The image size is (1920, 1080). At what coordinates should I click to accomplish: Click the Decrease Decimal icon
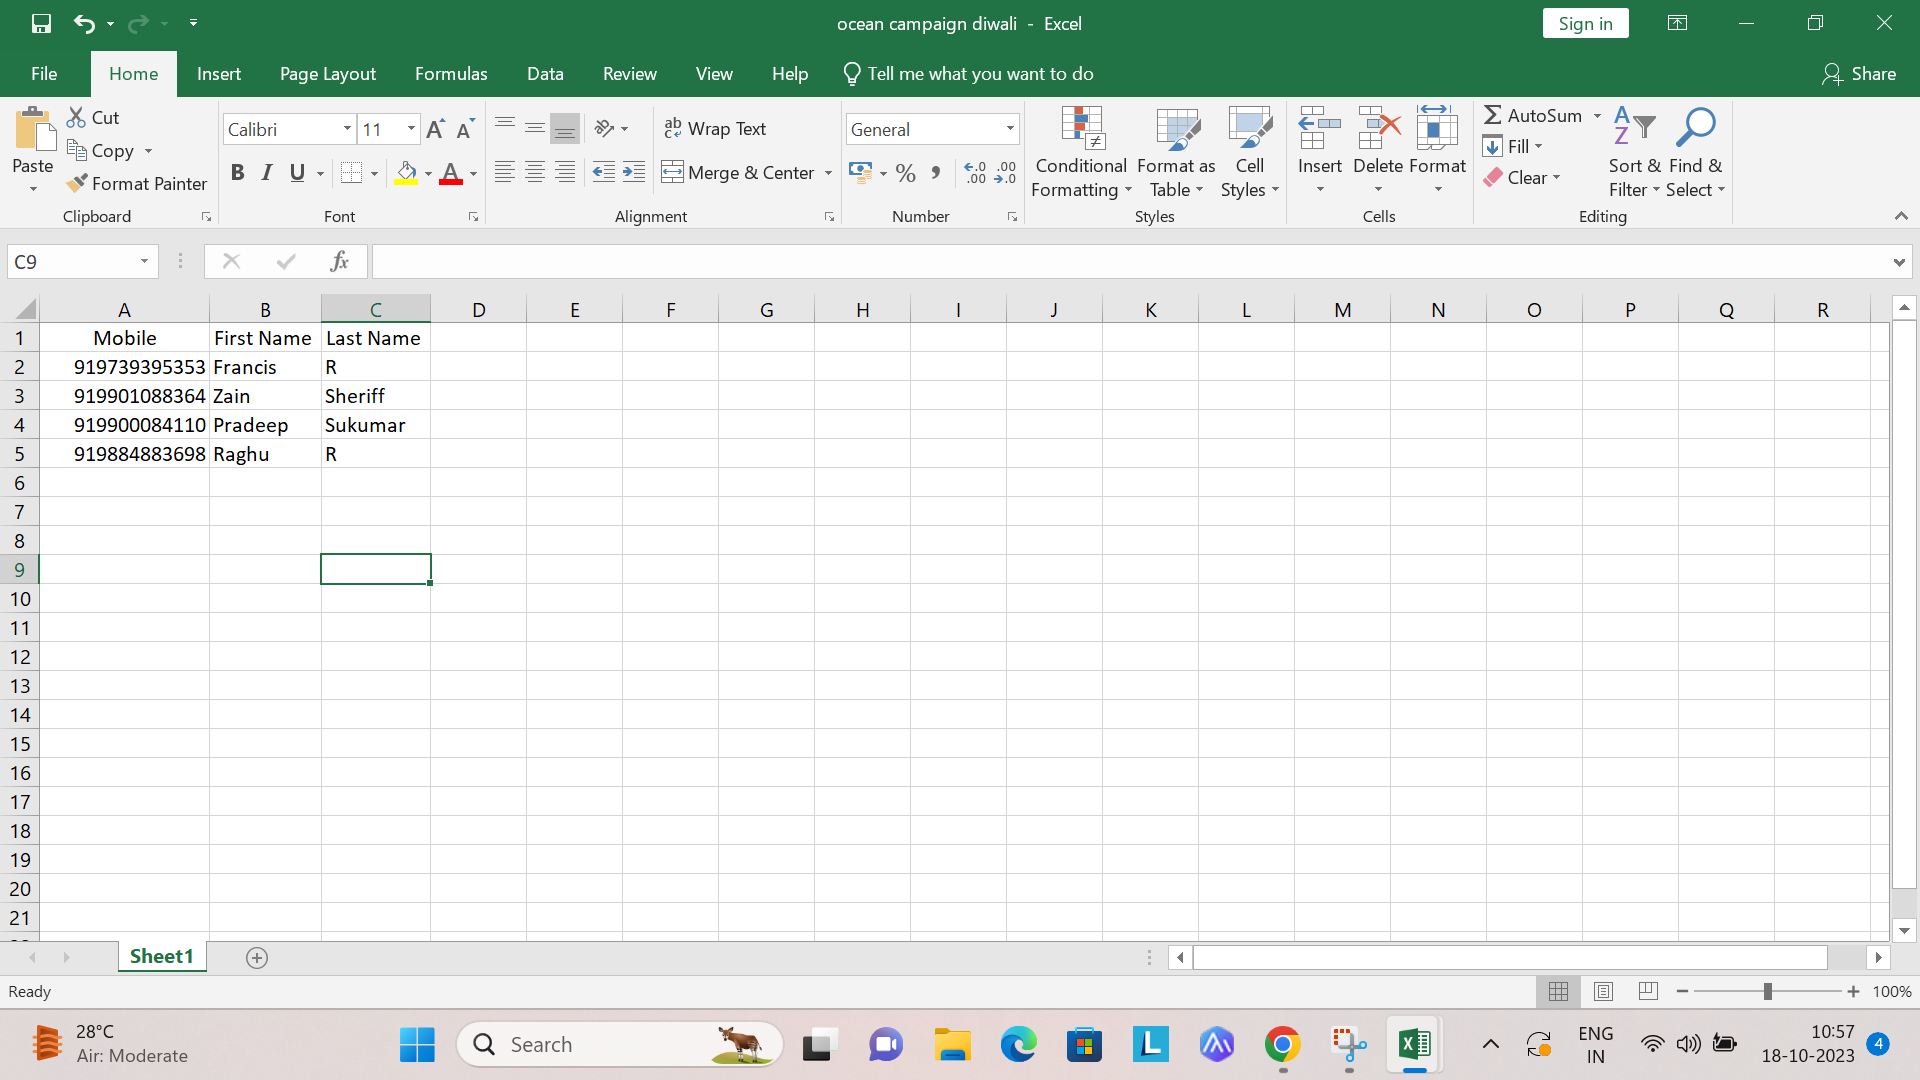(x=1005, y=173)
